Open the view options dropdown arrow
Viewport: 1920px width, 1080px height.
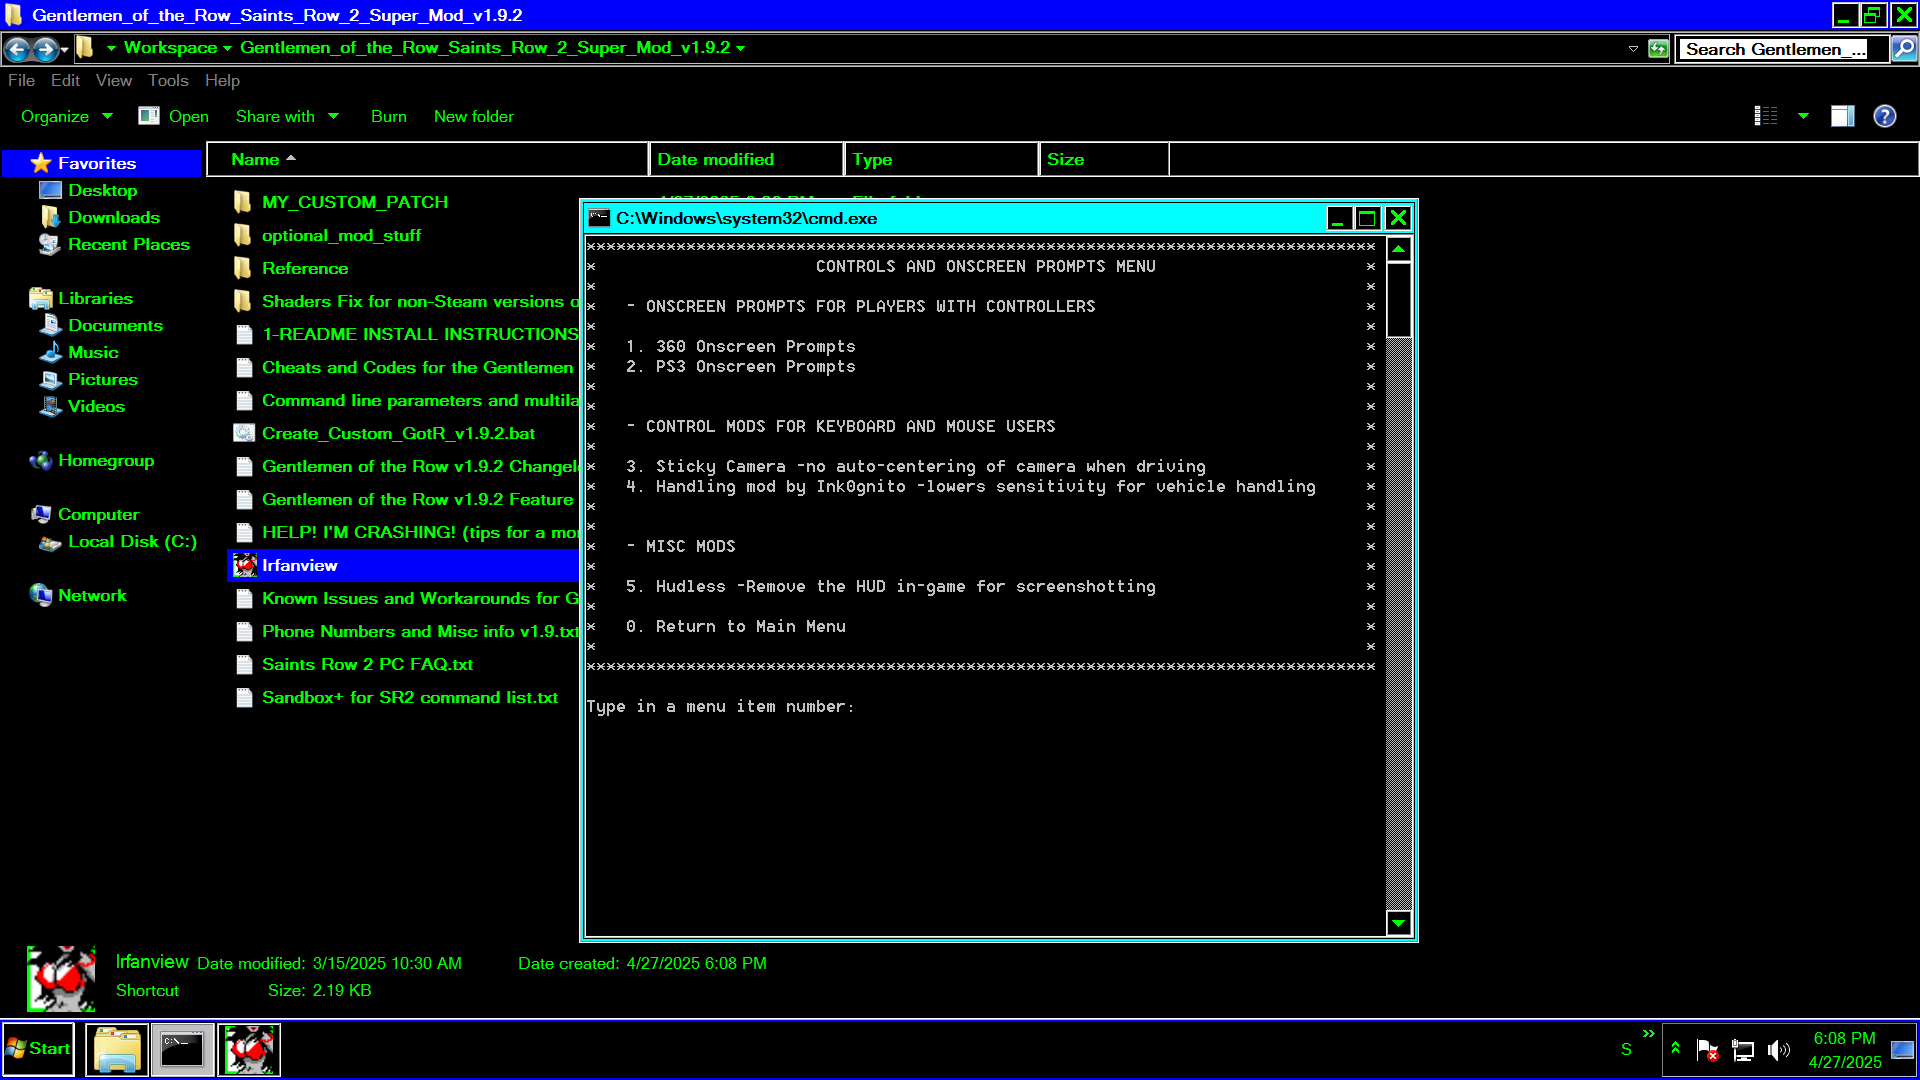pyautogui.click(x=1804, y=117)
